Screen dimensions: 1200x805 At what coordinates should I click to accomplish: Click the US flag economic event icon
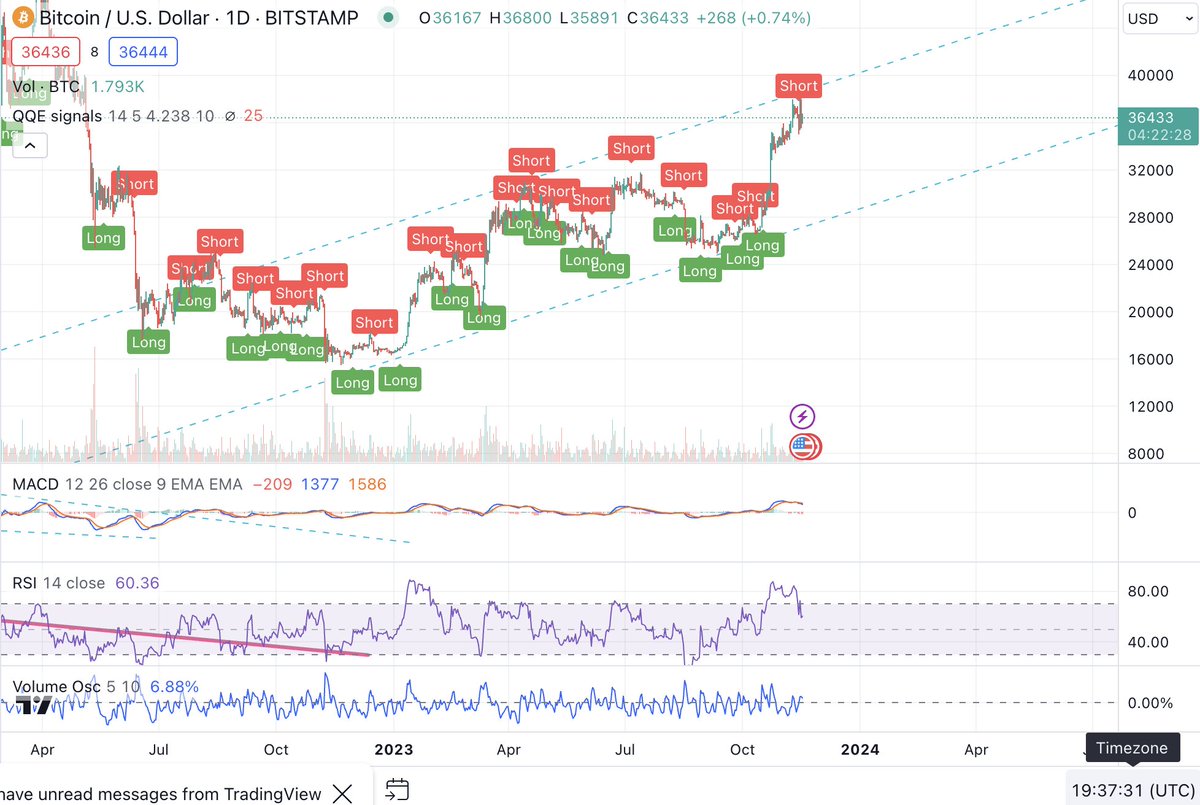pos(804,446)
